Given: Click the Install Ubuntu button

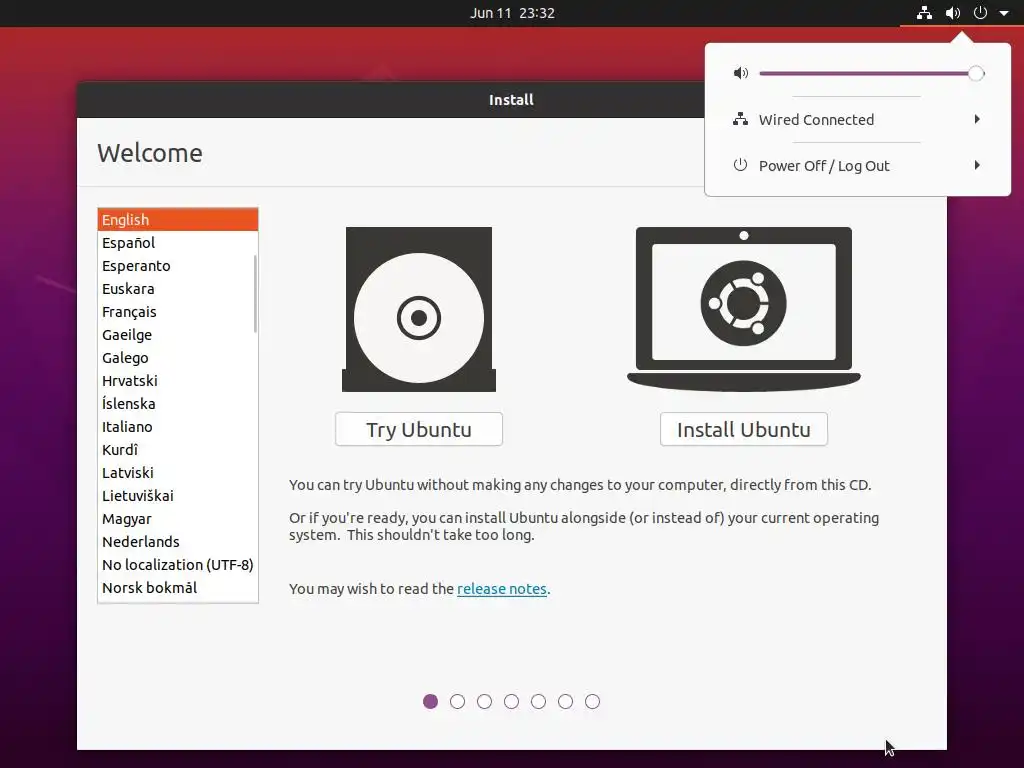Looking at the screenshot, I should click(744, 429).
